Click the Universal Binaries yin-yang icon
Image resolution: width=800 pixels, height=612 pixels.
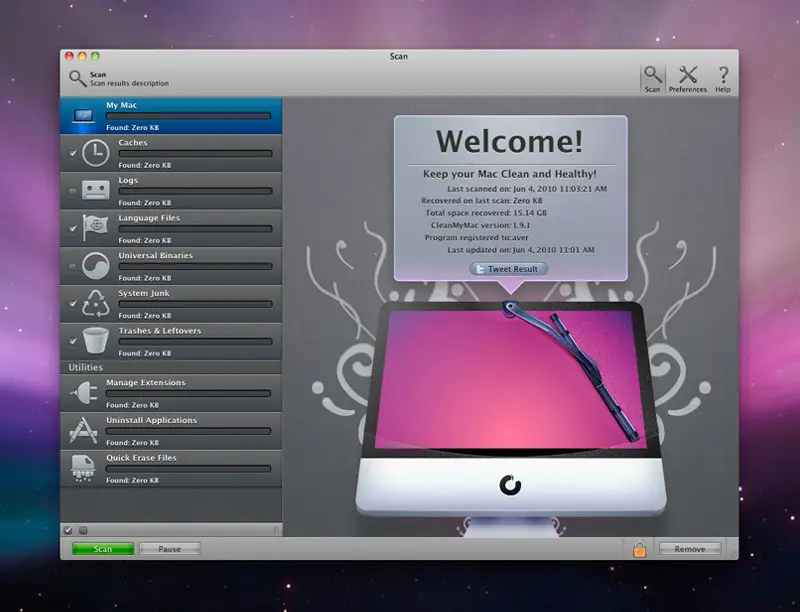[95, 266]
